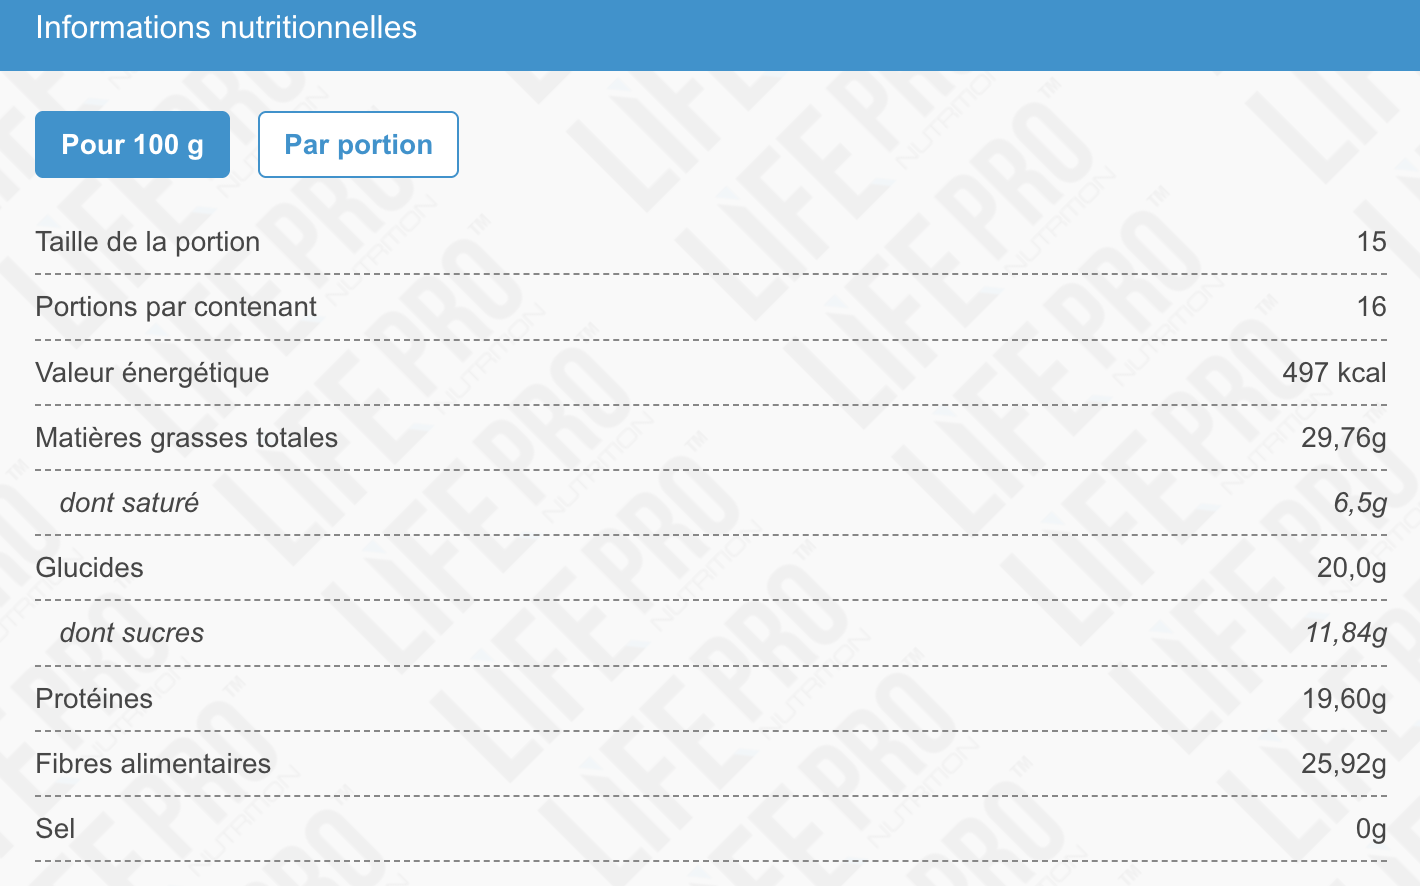1420x886 pixels.
Task: Select the Taille de la portion label
Action: pos(148,242)
